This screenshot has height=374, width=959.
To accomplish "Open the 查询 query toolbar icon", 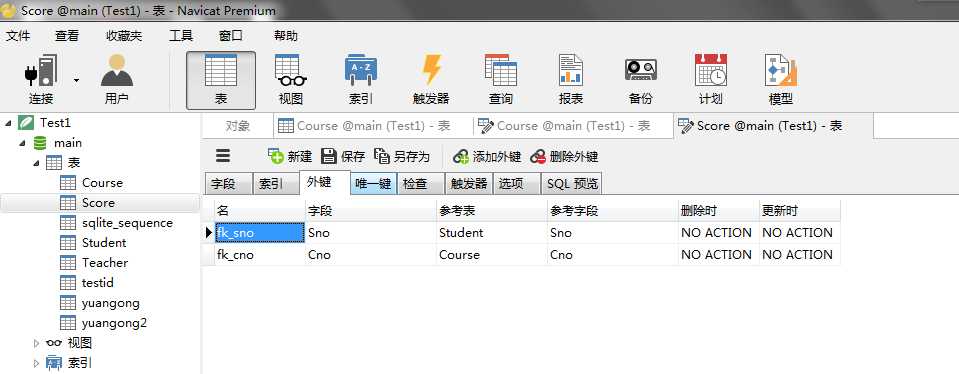I will pyautogui.click(x=500, y=79).
